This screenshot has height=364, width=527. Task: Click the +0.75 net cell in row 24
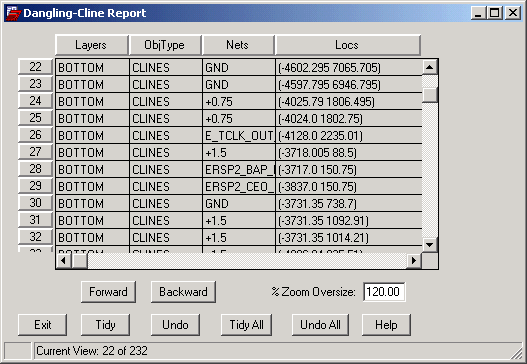coord(239,102)
